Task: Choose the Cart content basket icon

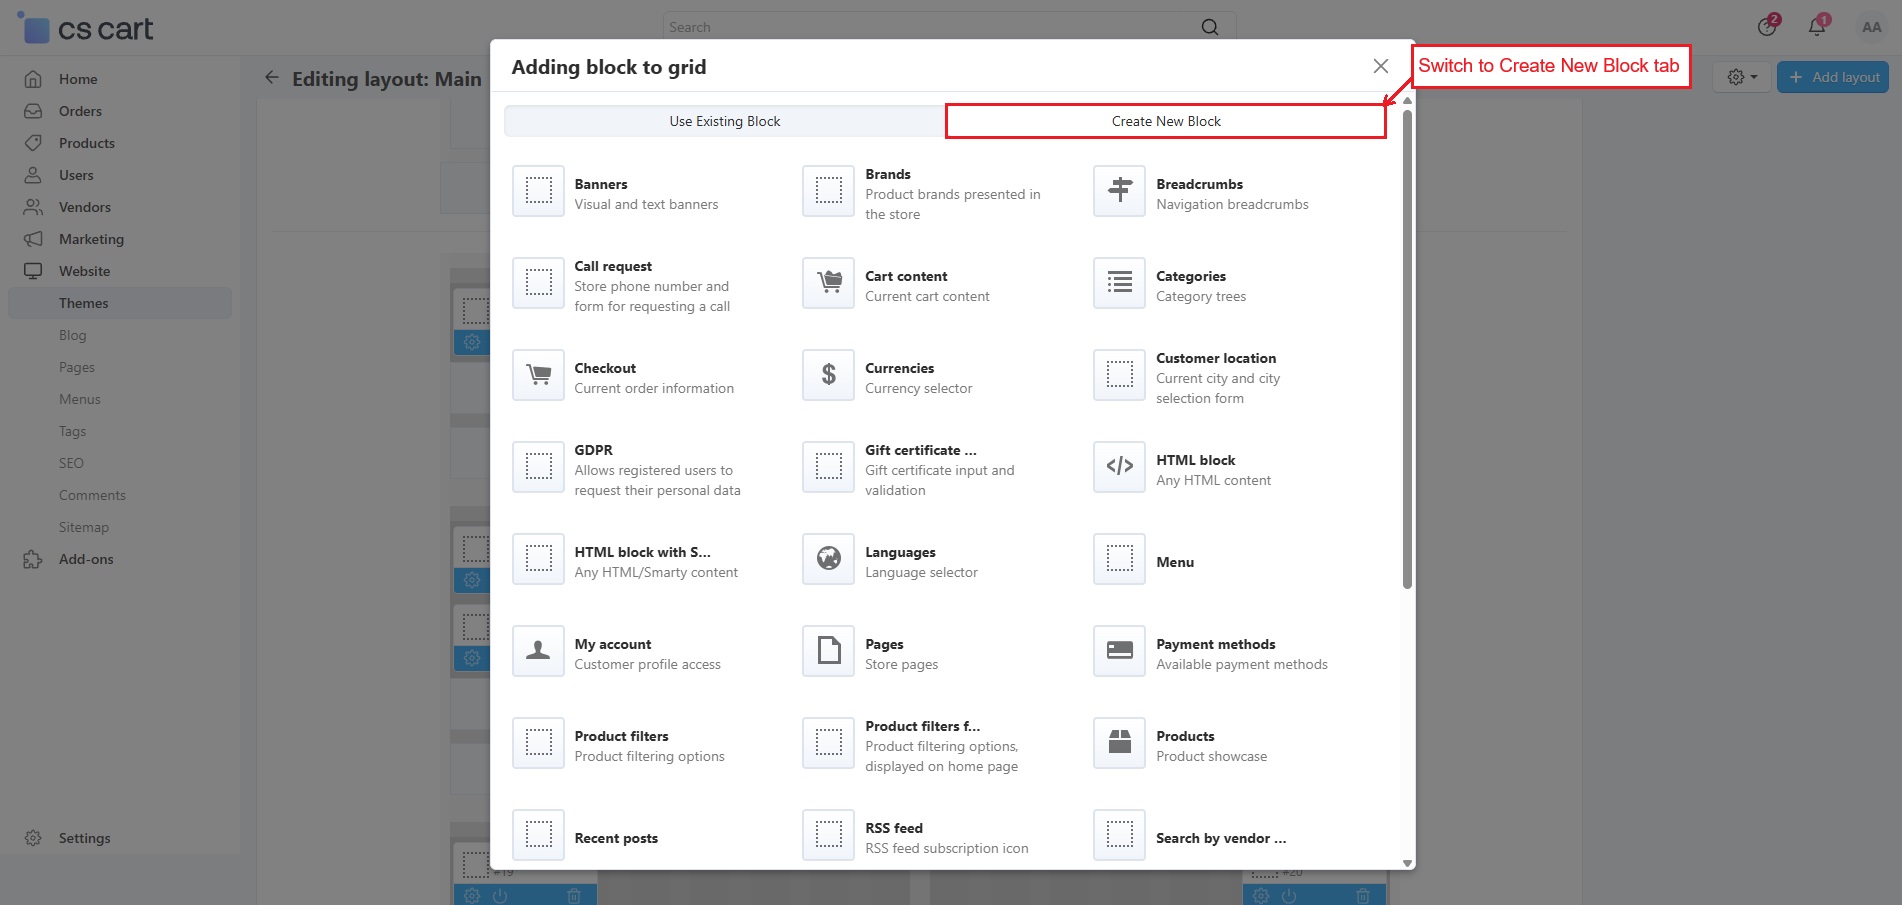Action: click(828, 283)
